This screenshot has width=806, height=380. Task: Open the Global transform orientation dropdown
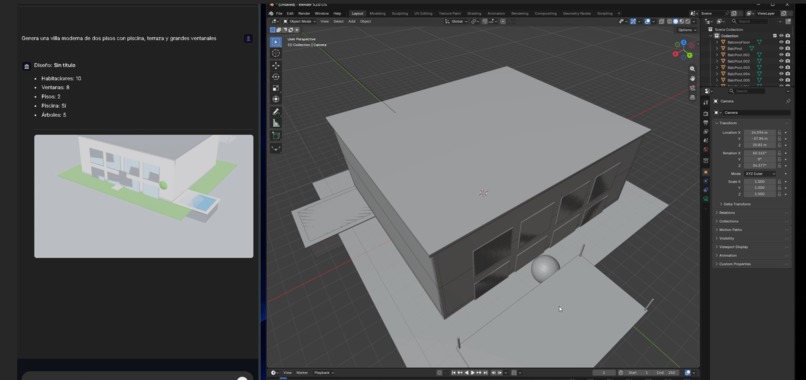coord(456,22)
